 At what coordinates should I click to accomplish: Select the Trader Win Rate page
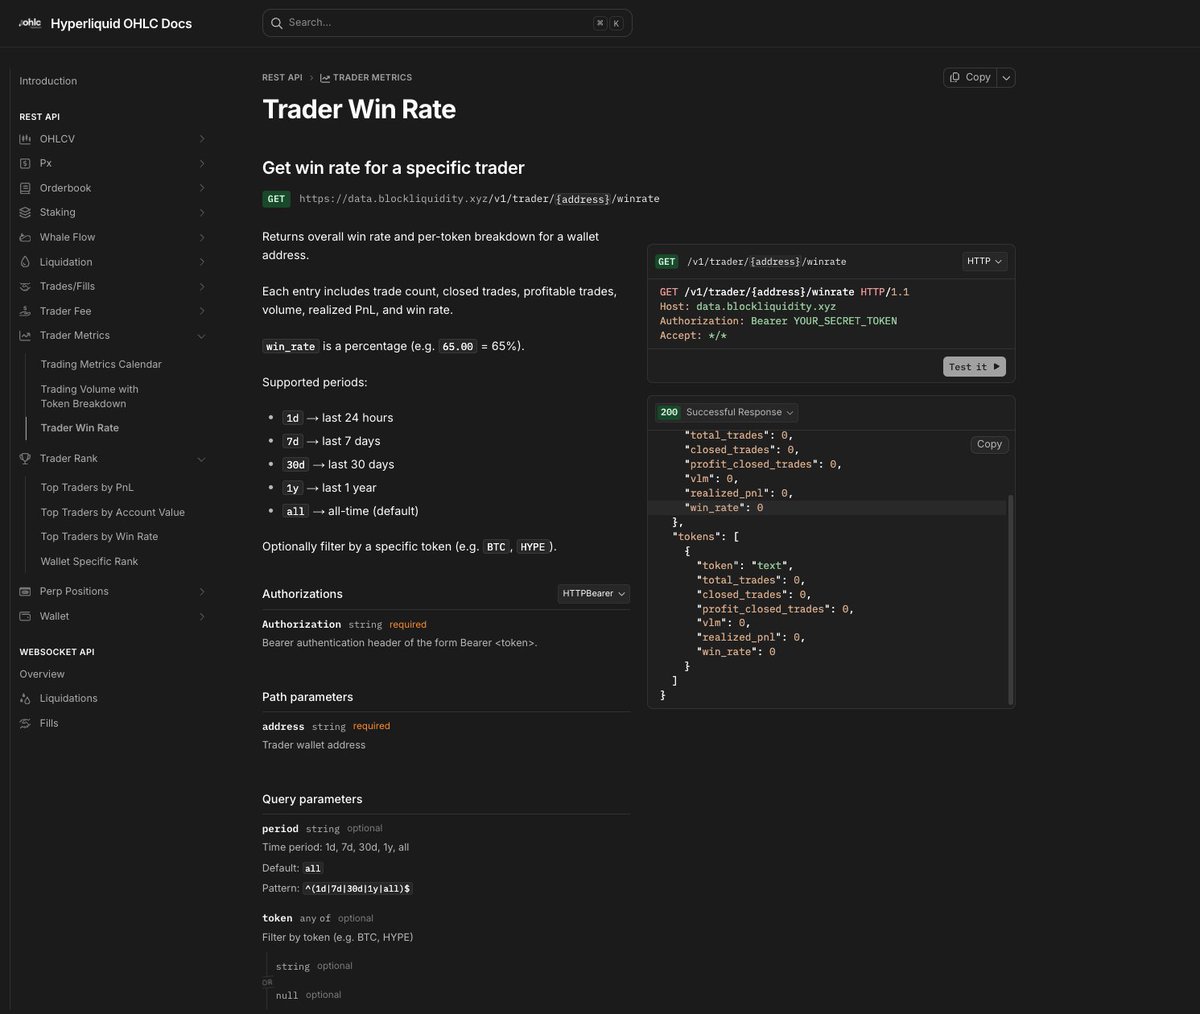(x=80, y=428)
